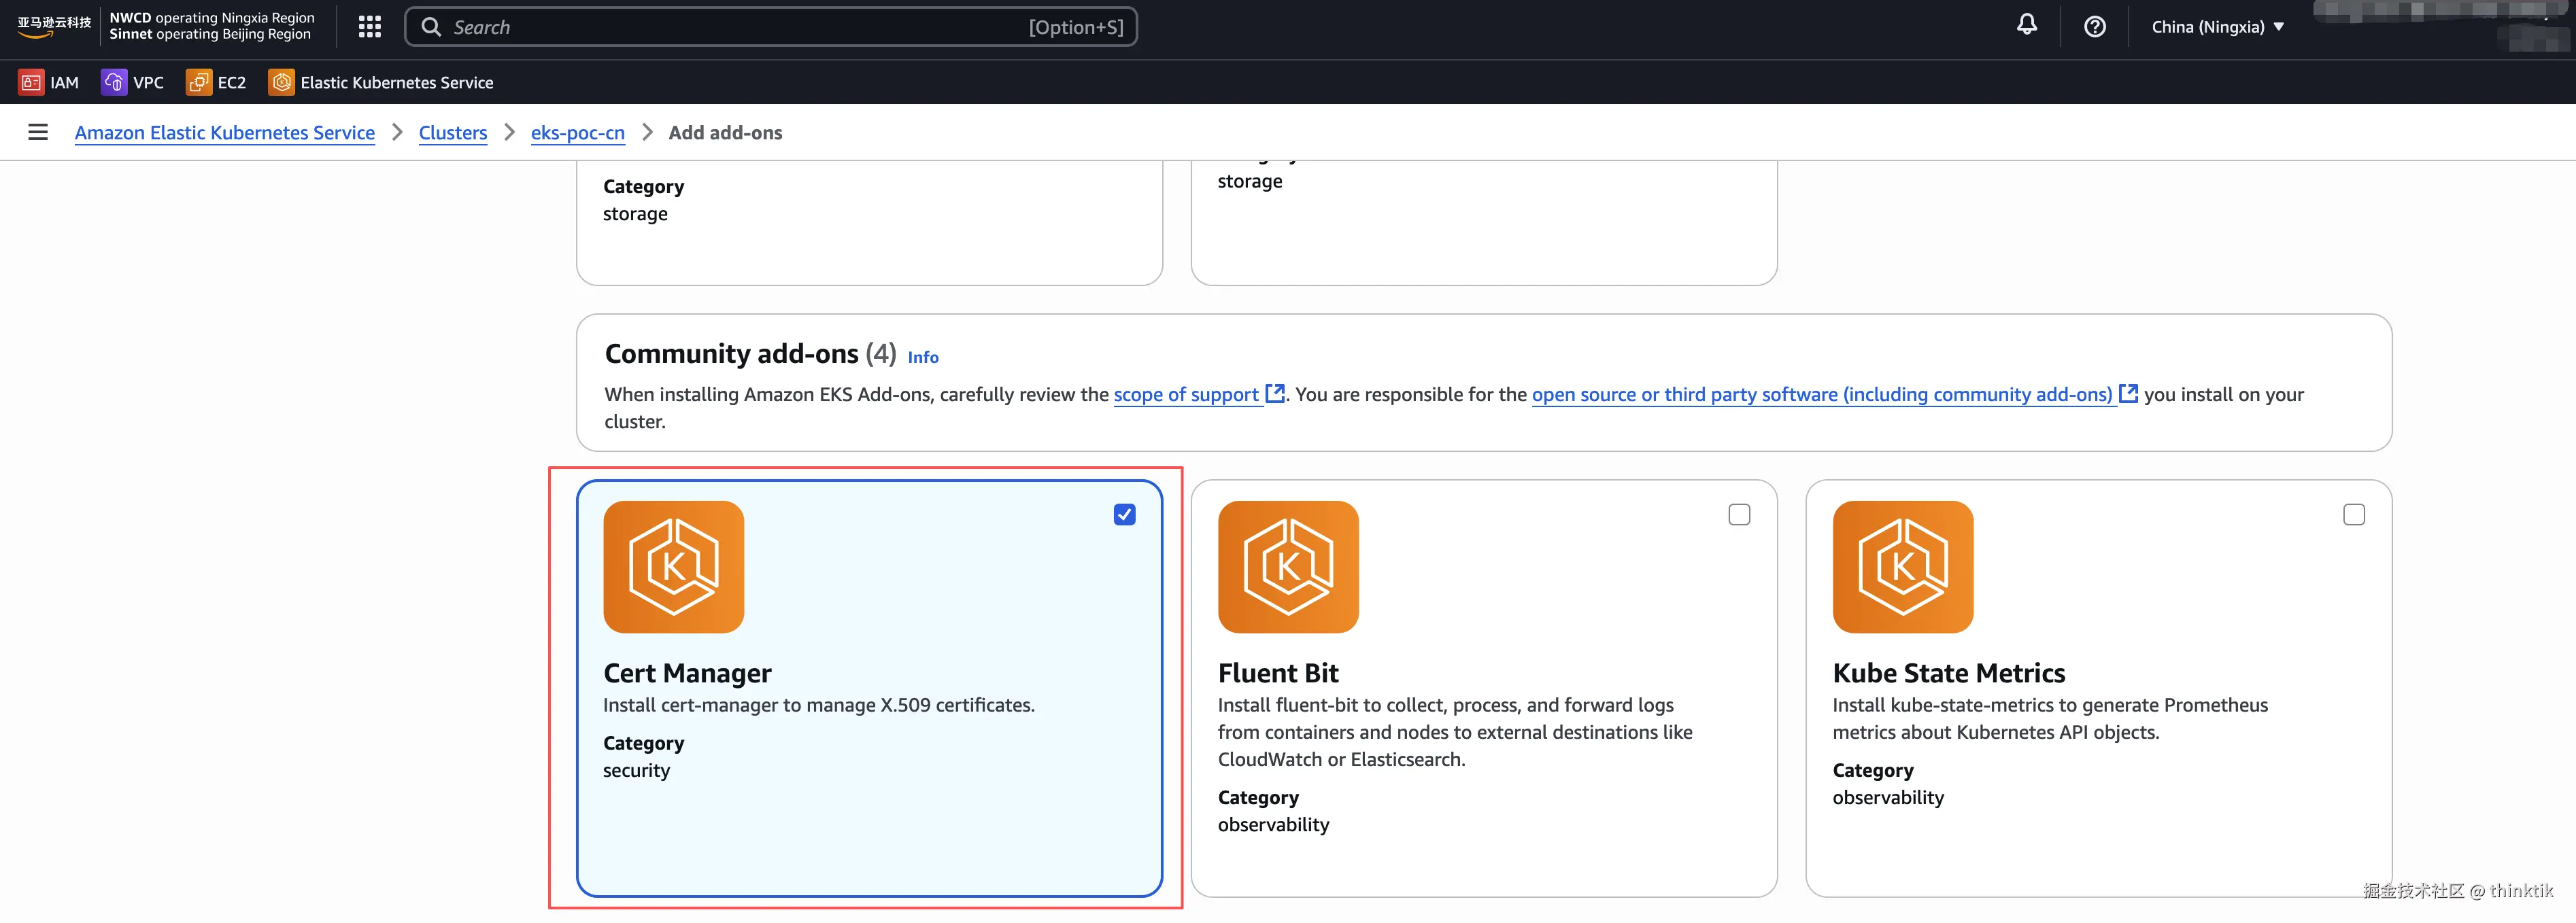Click the notifications bell icon
This screenshot has height=923, width=2576.
(x=2026, y=25)
